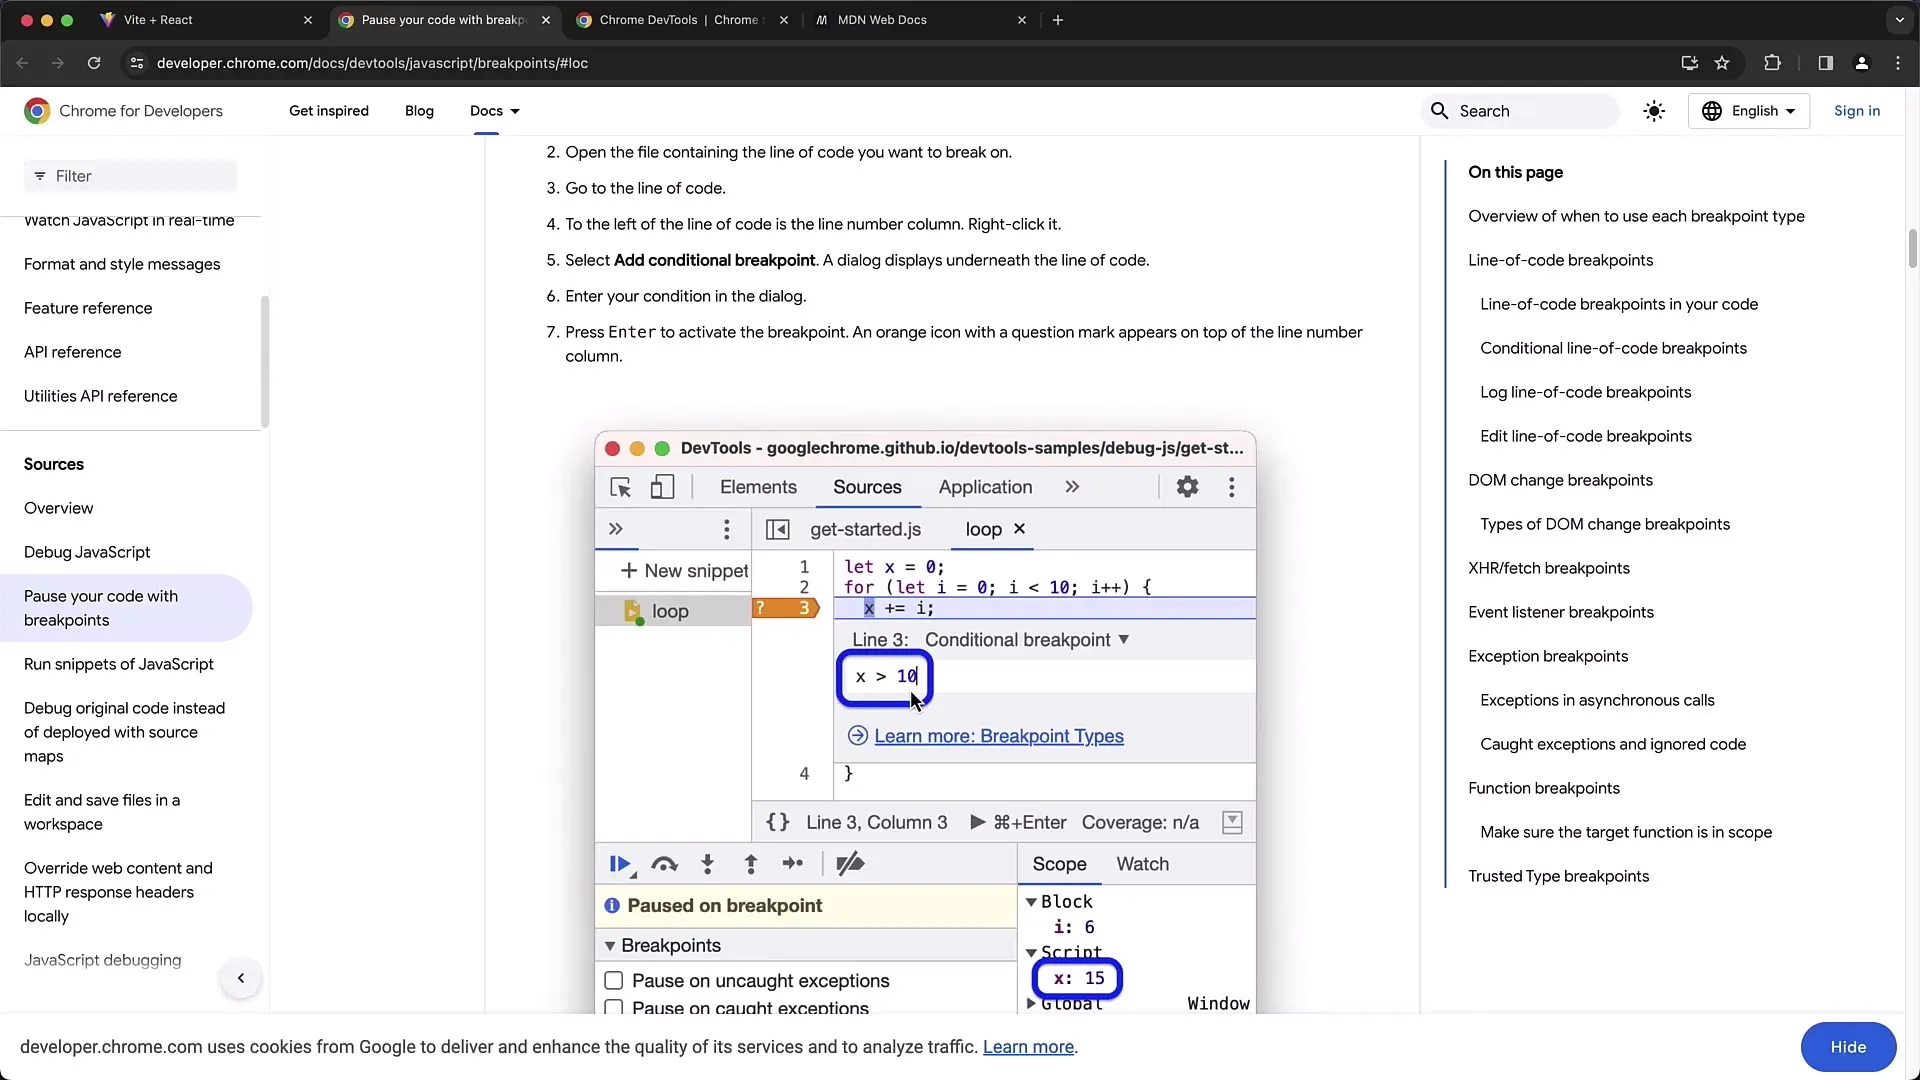Toggle the Pause on uncaught exceptions checkbox
Screen dimensions: 1920x1080
tap(616, 981)
